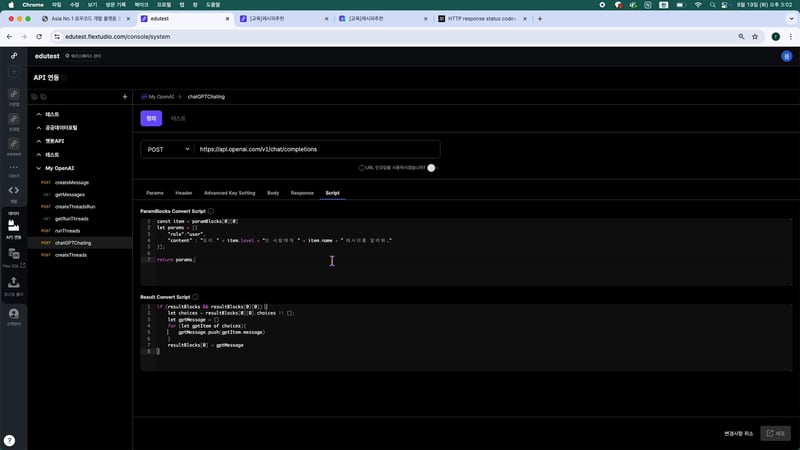800x450 pixels.
Task: Click the info icon beside ParamBlocks Convert Script
Action: [x=211, y=212]
